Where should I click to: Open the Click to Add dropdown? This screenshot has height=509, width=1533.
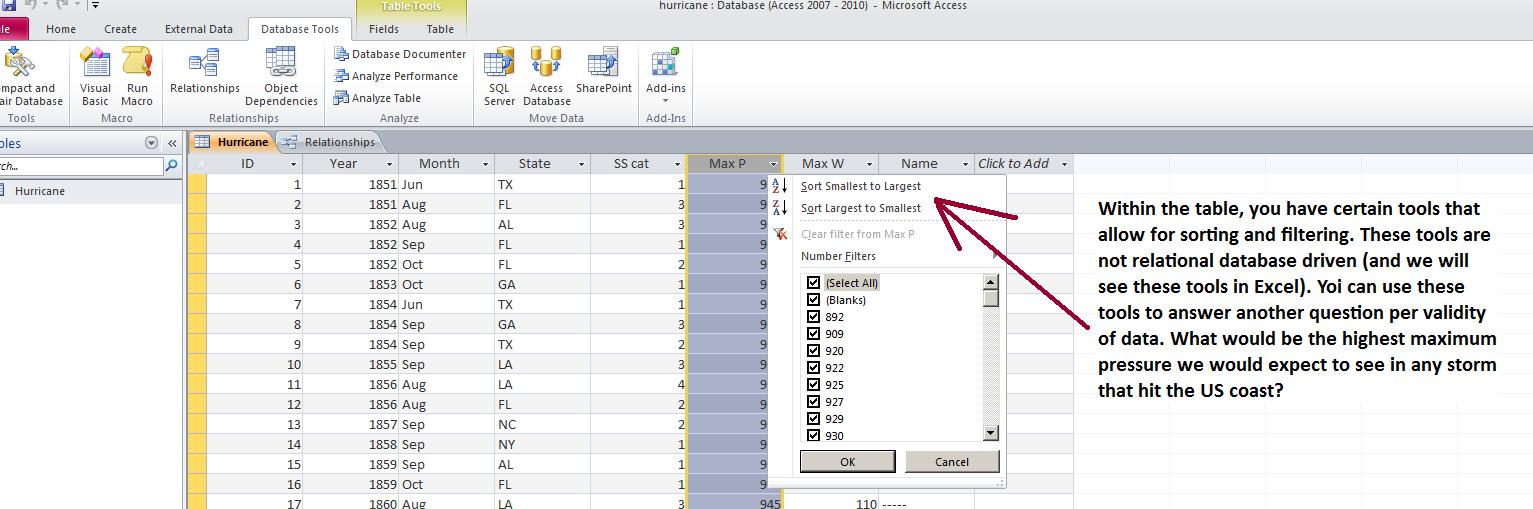point(1064,164)
